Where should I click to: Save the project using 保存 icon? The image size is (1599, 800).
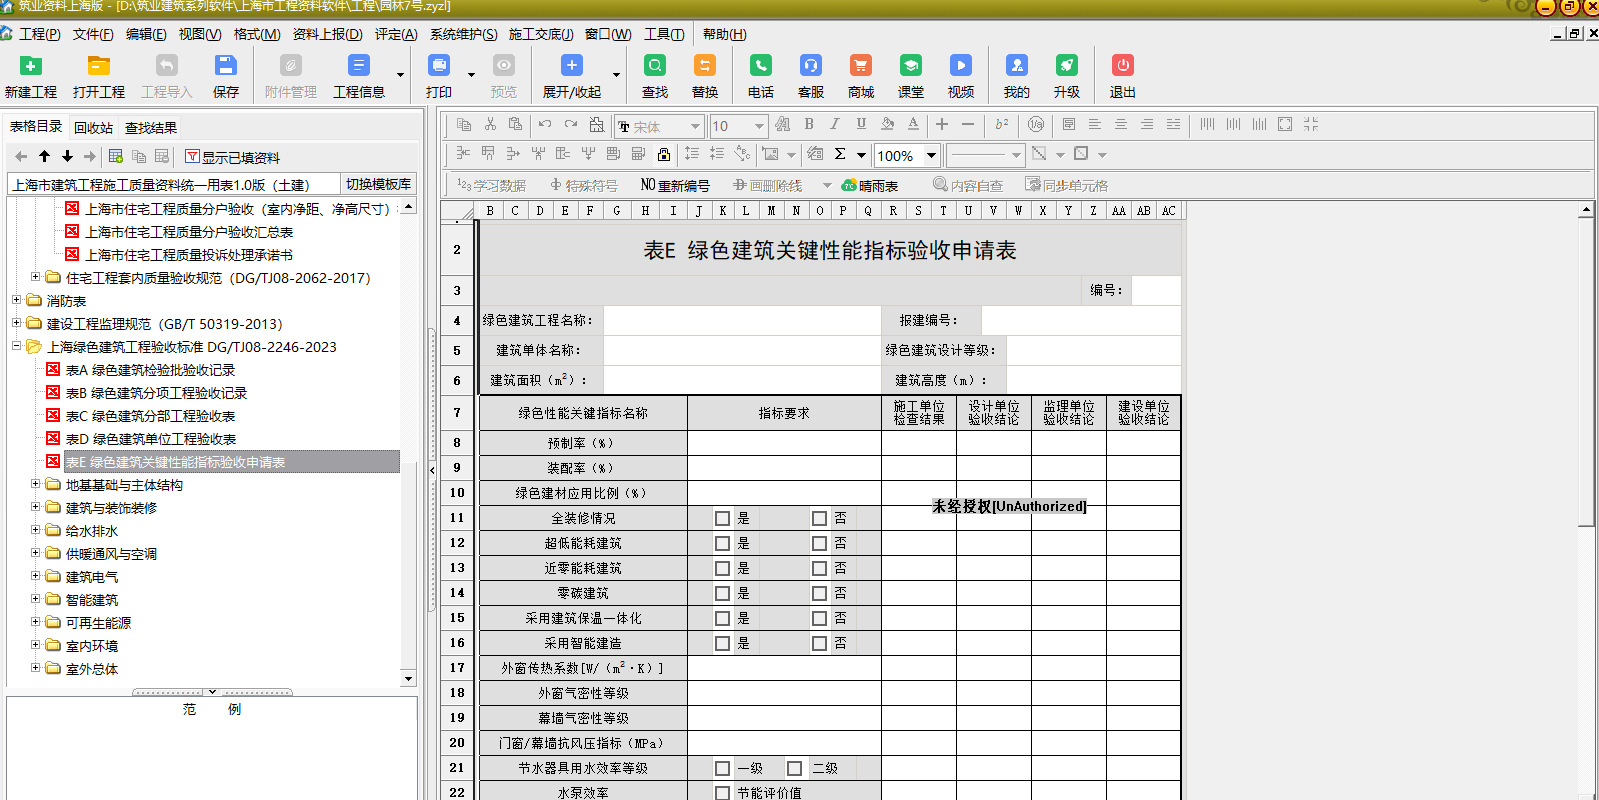click(x=226, y=67)
